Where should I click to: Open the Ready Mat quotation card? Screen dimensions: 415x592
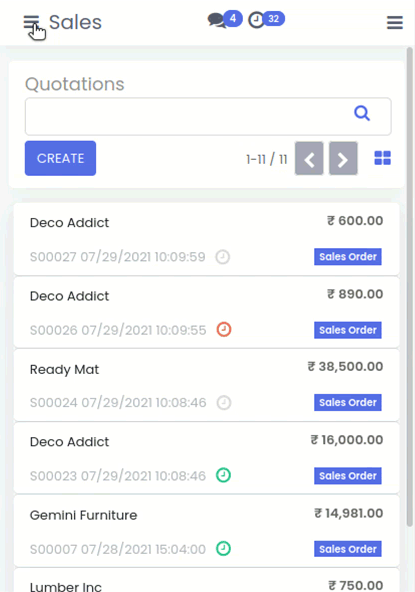(x=207, y=385)
